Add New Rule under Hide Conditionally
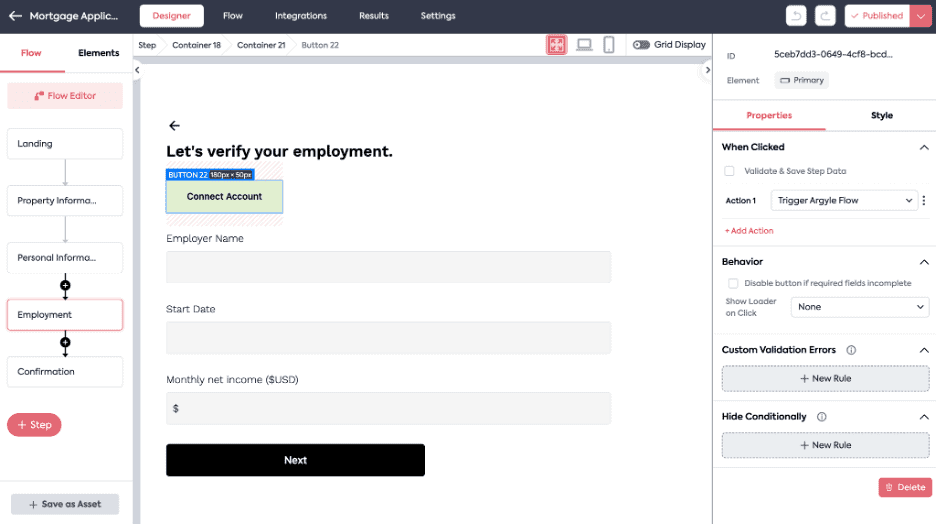Screen dimensions: 936x524 (x=826, y=445)
